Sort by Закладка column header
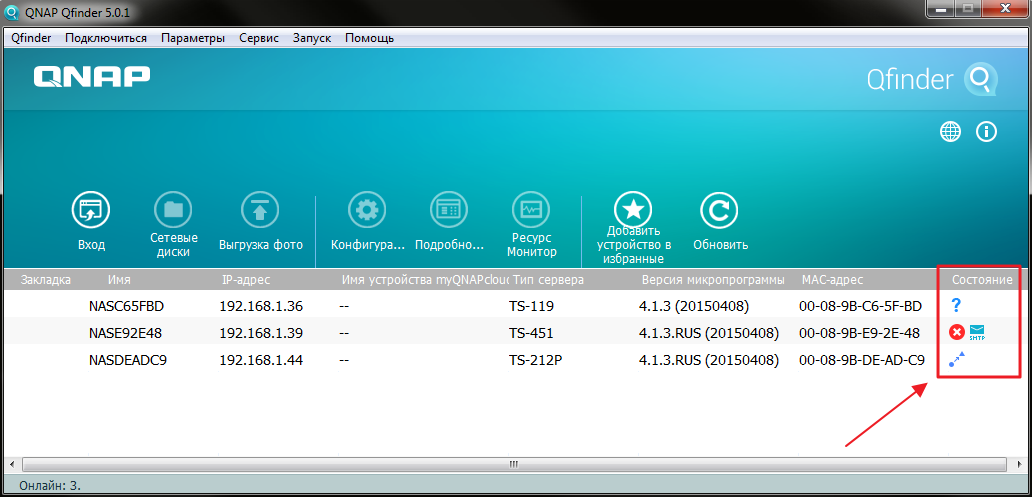 click(45, 280)
